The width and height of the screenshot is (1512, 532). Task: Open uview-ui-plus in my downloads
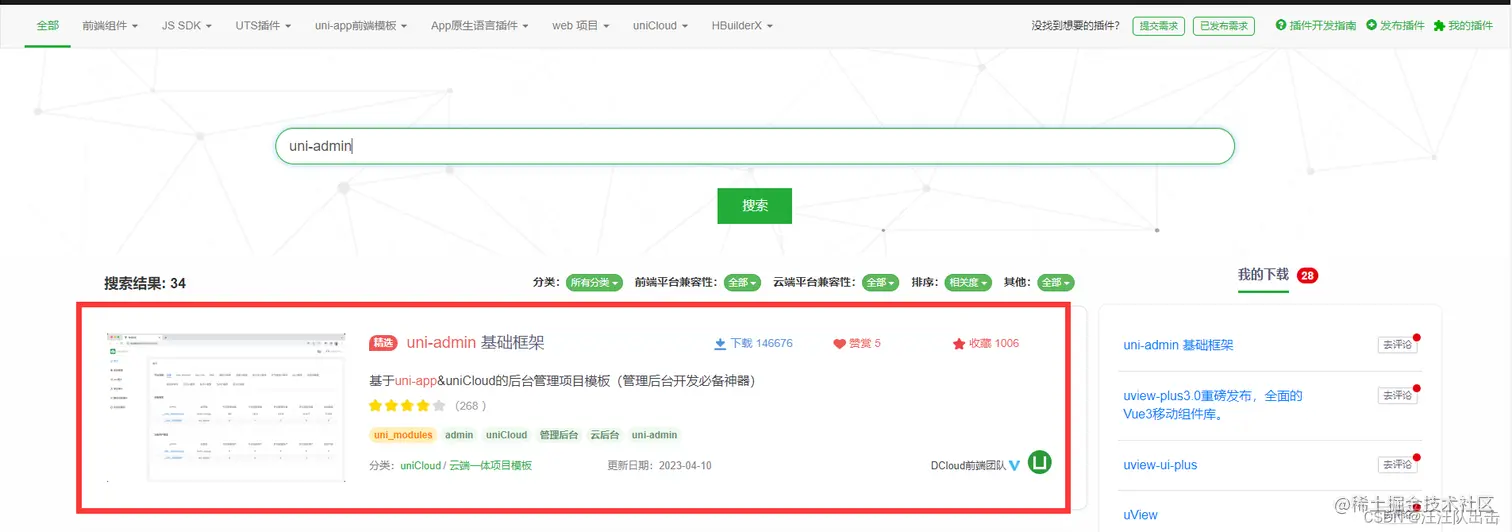1160,465
